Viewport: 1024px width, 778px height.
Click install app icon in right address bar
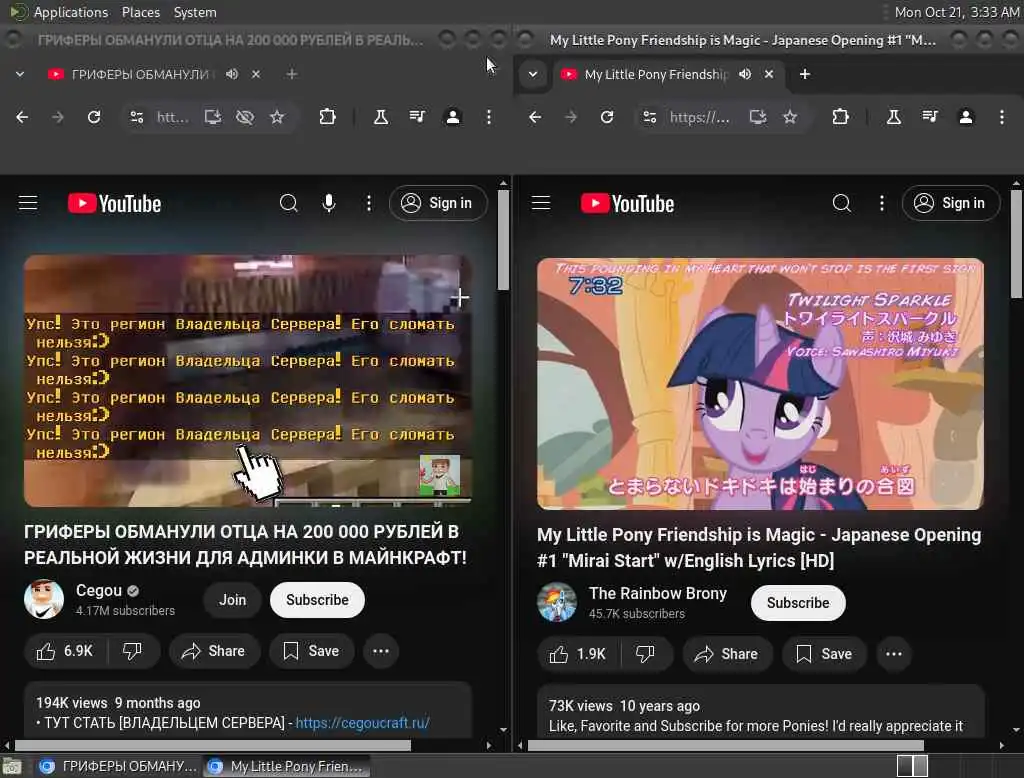coord(758,117)
